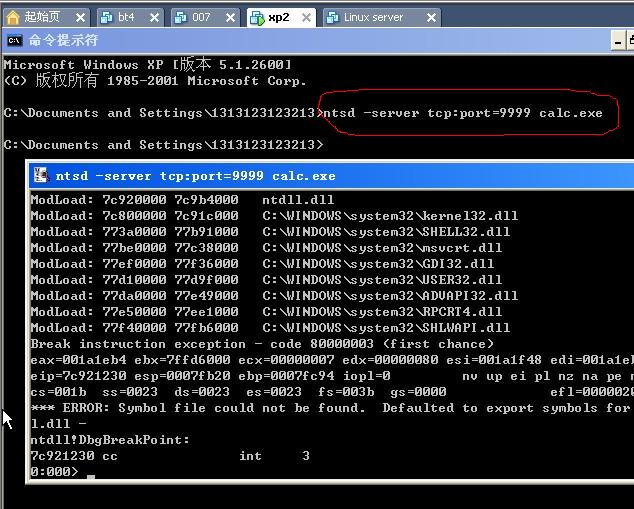634x509 pixels.
Task: Close the bt4 tab
Action: 154,18
